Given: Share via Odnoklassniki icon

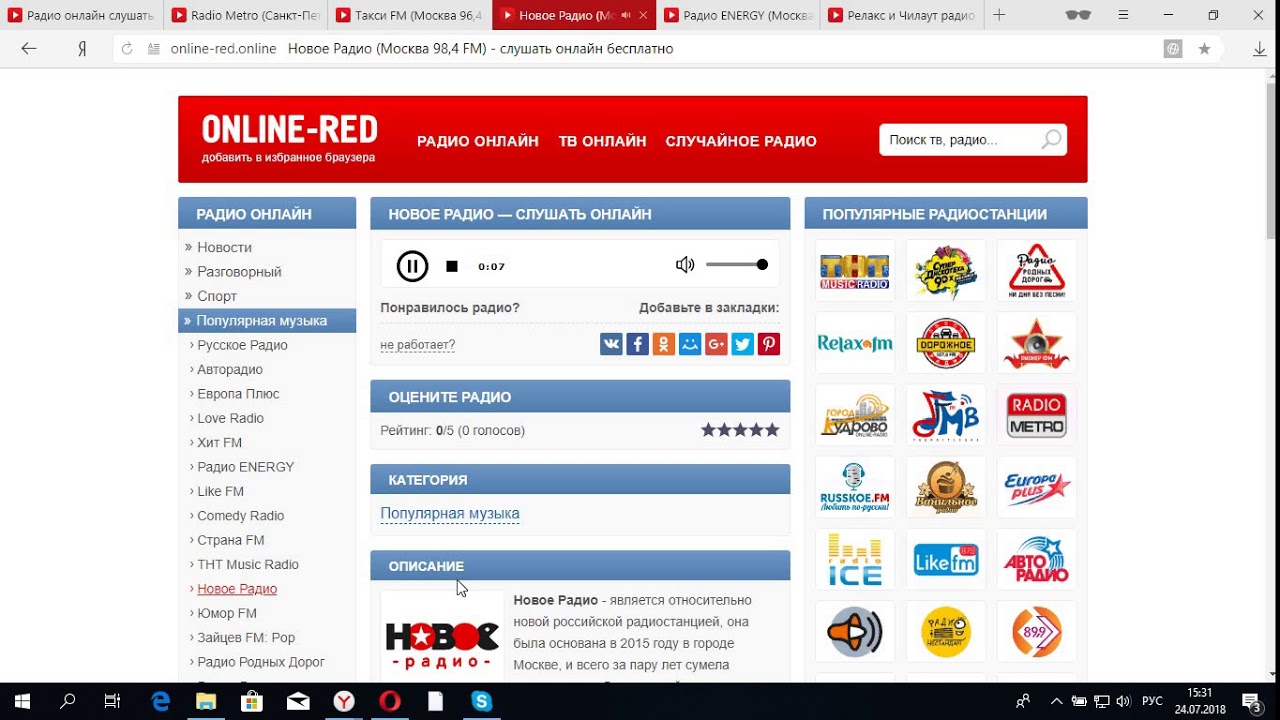Looking at the screenshot, I should (x=663, y=344).
